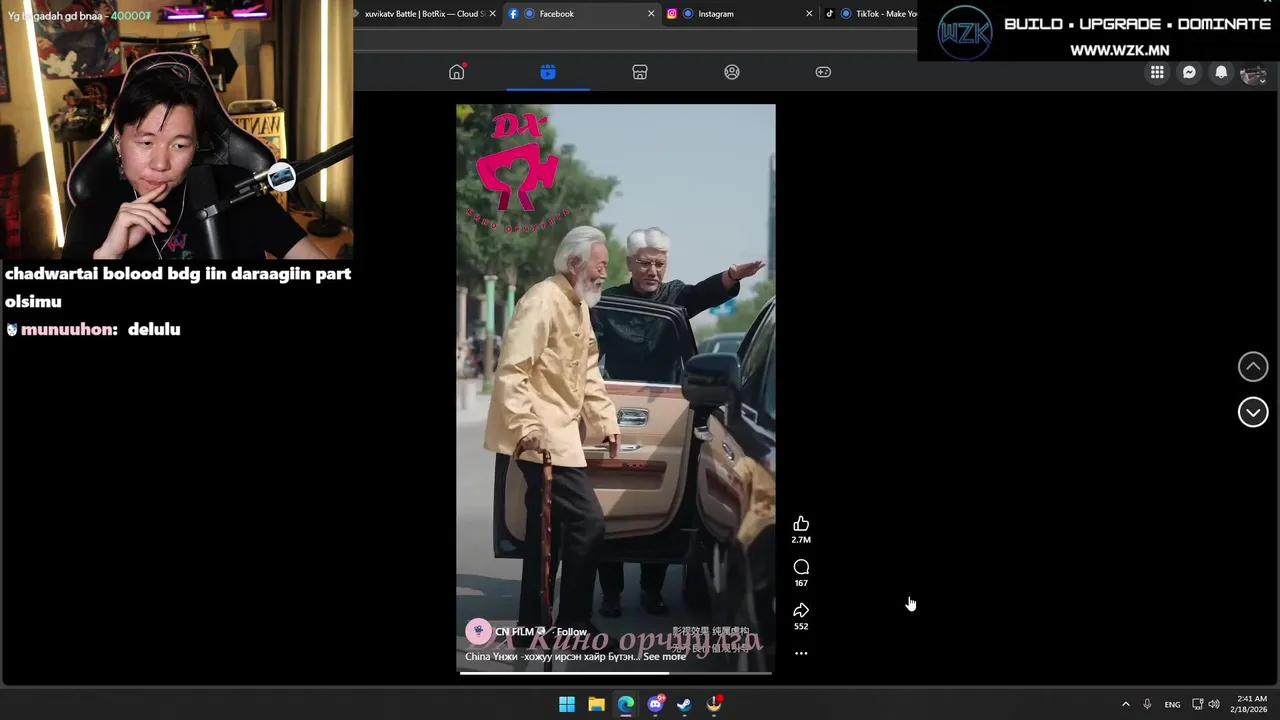Open the reel's three-dot options menu
The width and height of the screenshot is (1280, 720).
(x=801, y=653)
